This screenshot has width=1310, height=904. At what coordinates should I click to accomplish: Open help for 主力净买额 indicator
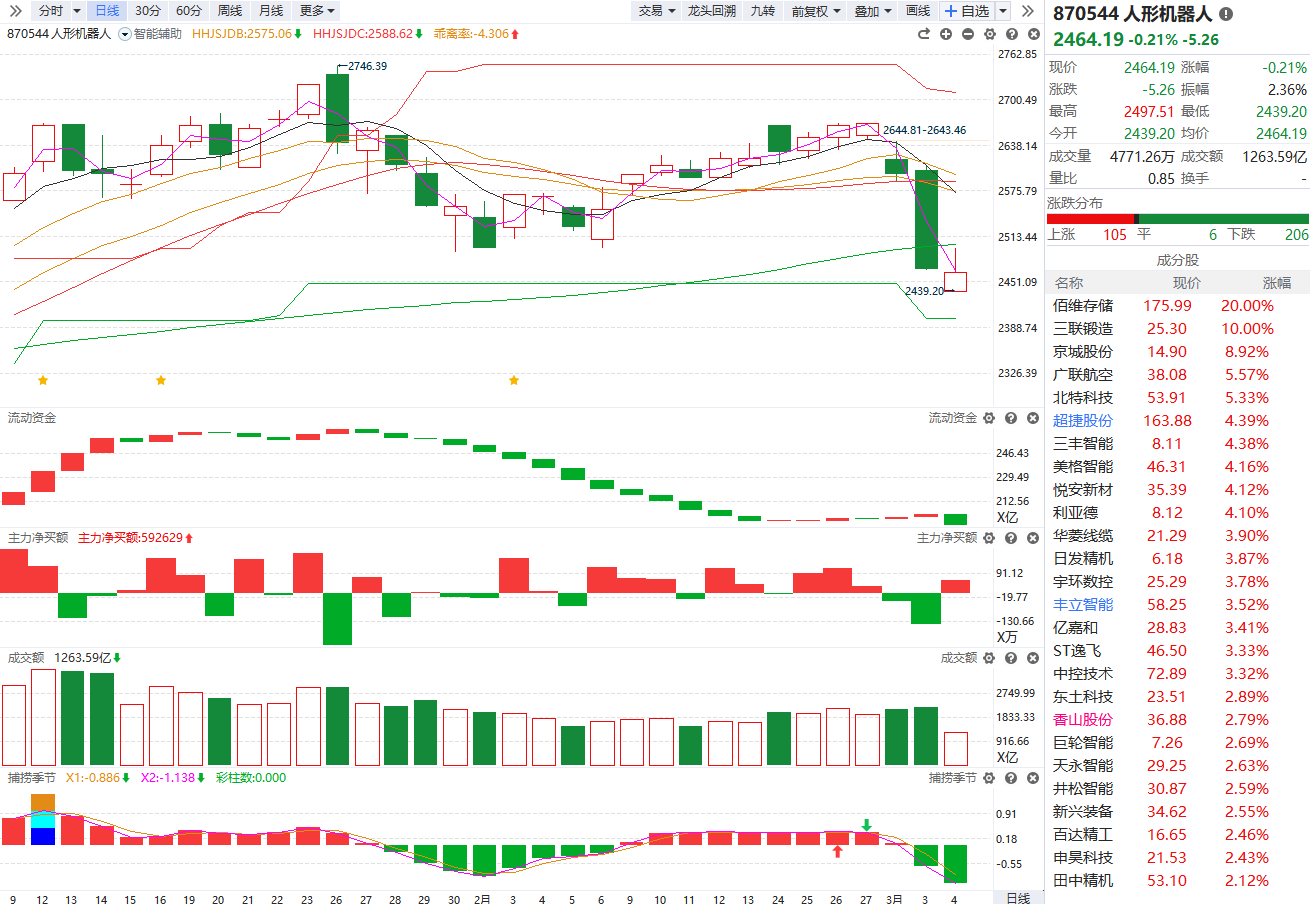tap(1010, 538)
